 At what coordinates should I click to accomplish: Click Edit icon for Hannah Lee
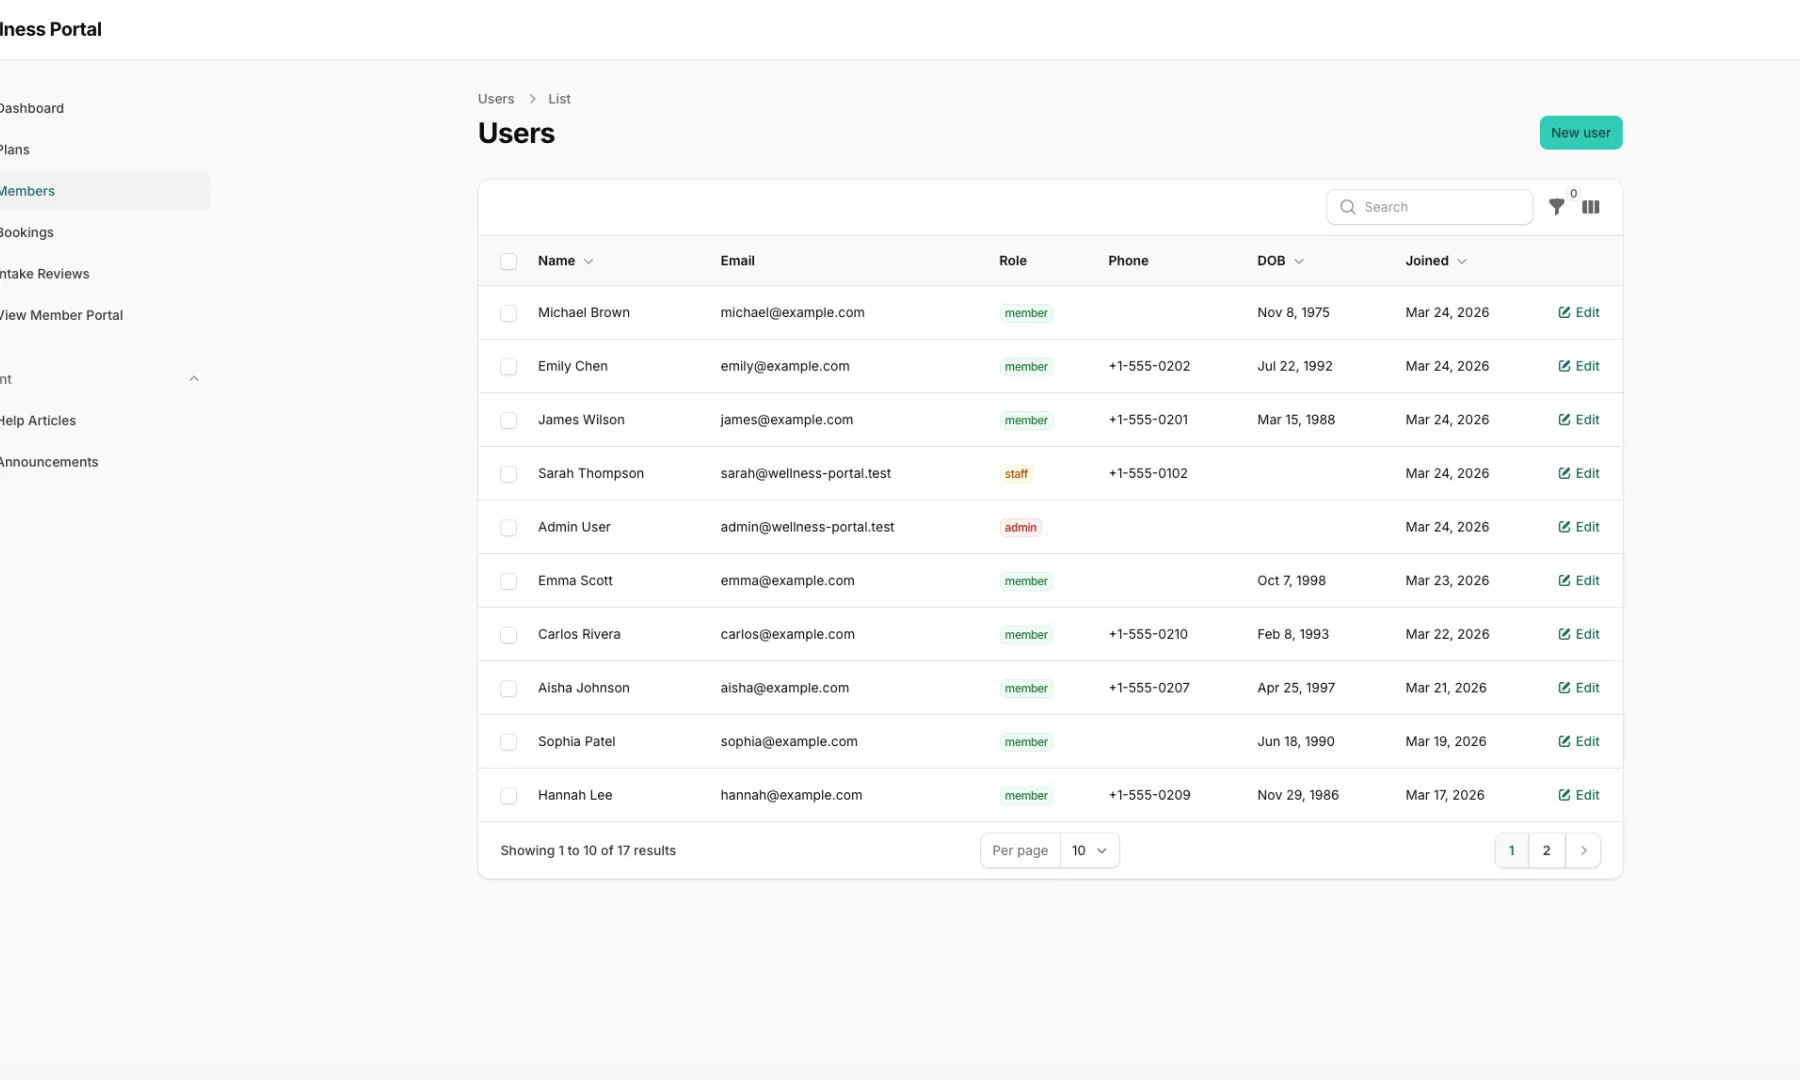pos(1564,795)
